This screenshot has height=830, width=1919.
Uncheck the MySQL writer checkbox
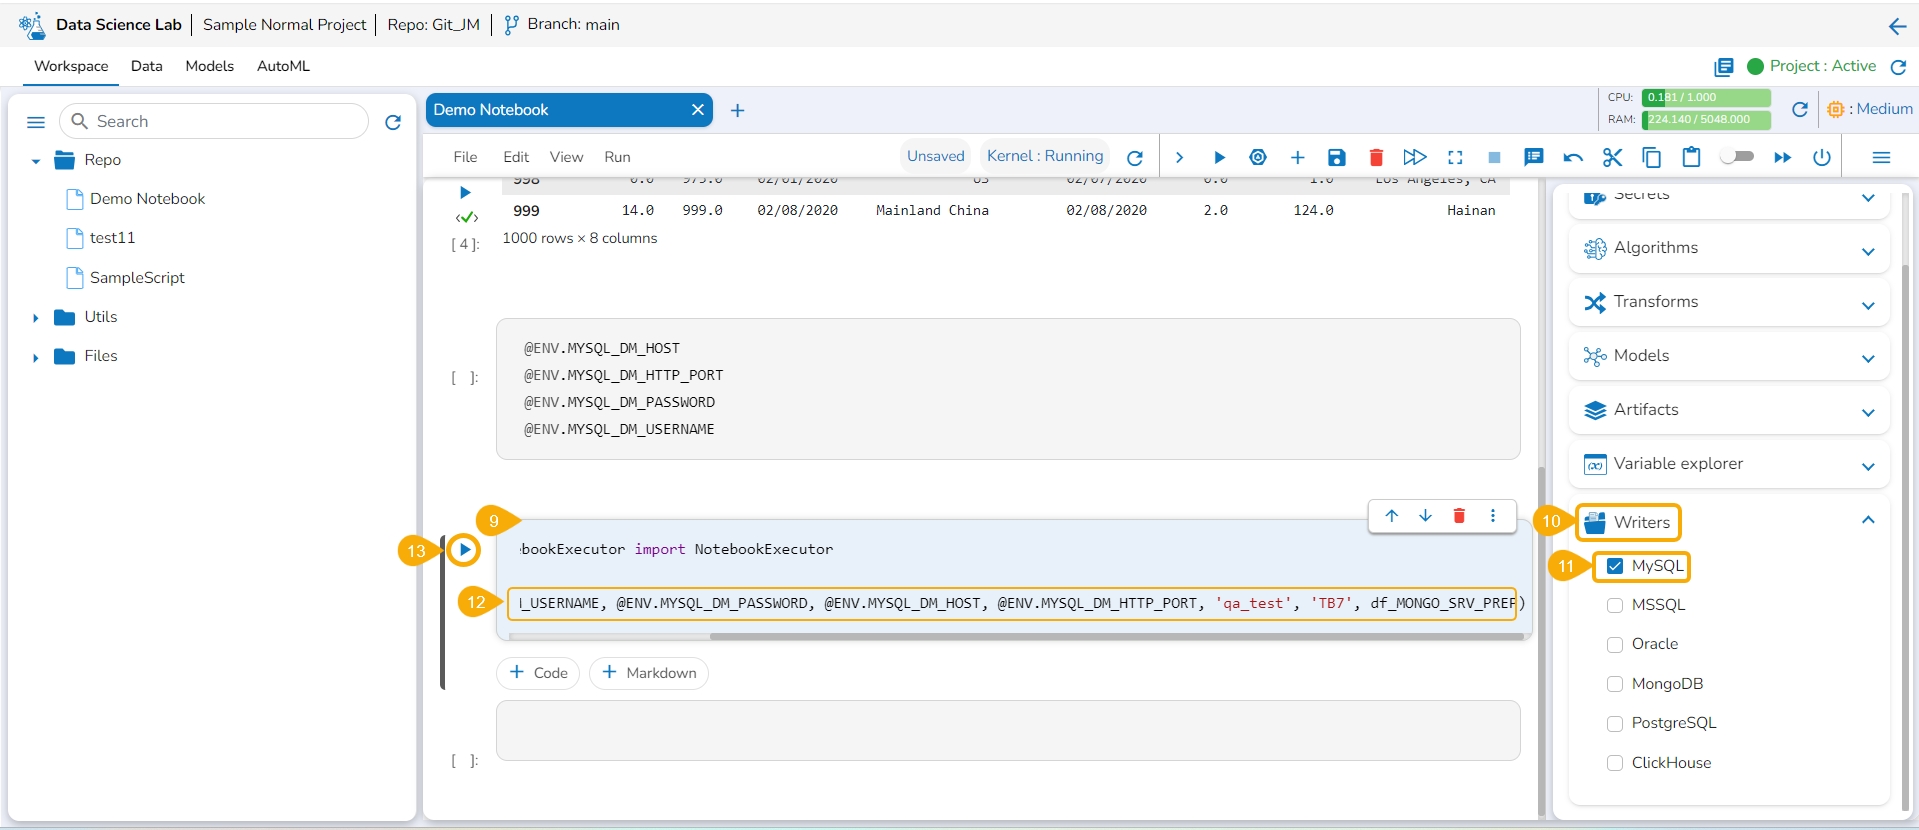point(1614,566)
